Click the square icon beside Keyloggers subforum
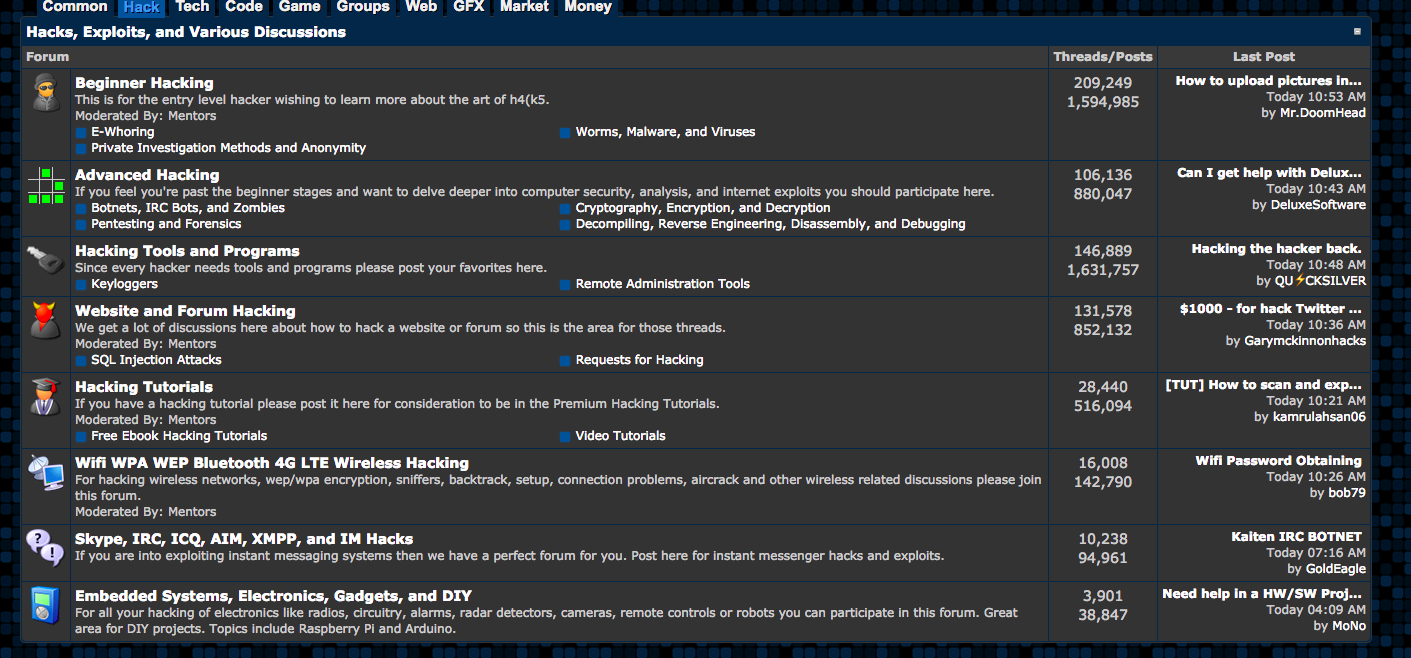Screen dimensions: 1411x658 coord(79,284)
